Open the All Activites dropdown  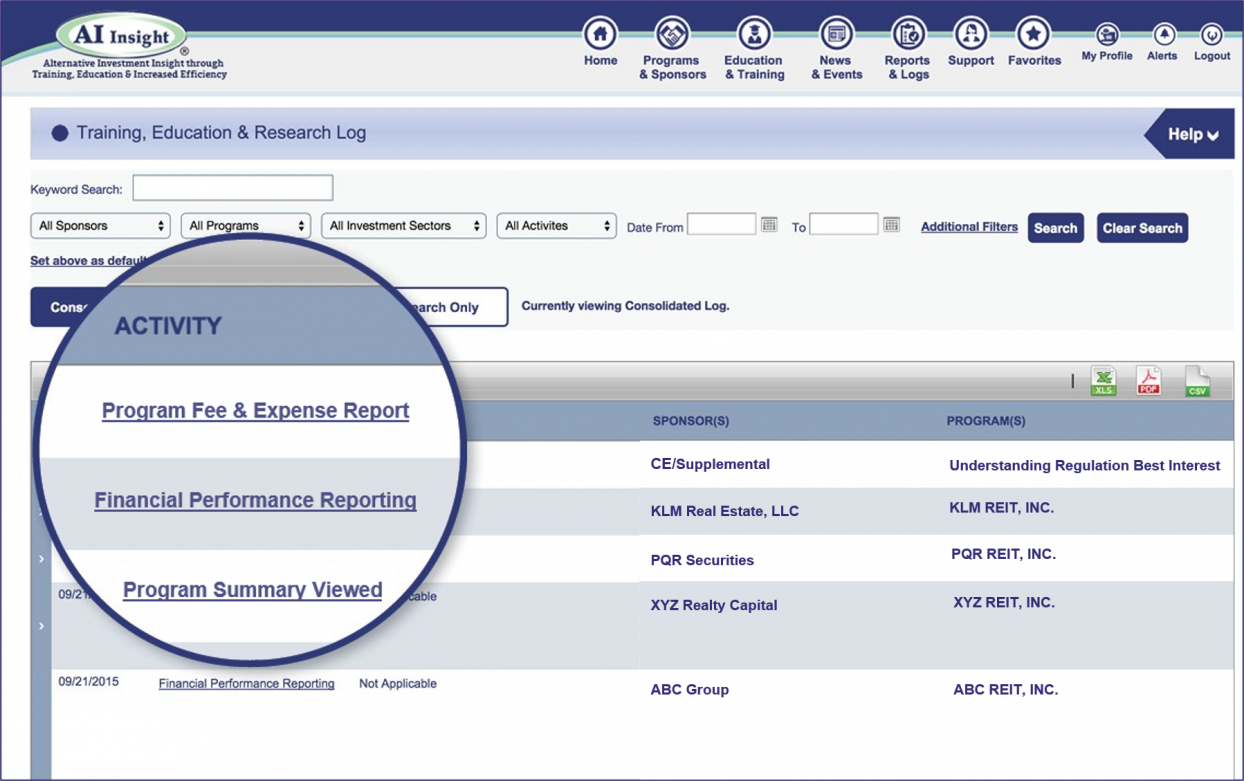(556, 226)
